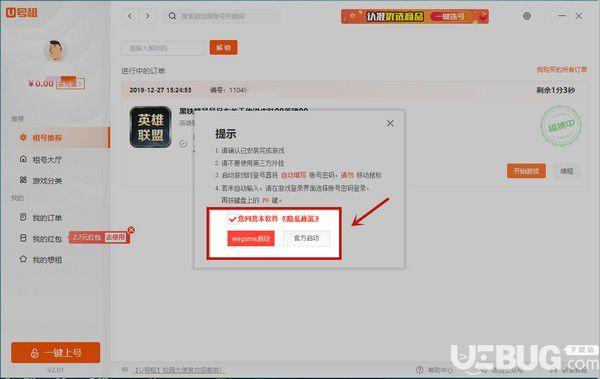Click the magnifier search icon
Screen dimensions: 600x379
click(172, 16)
